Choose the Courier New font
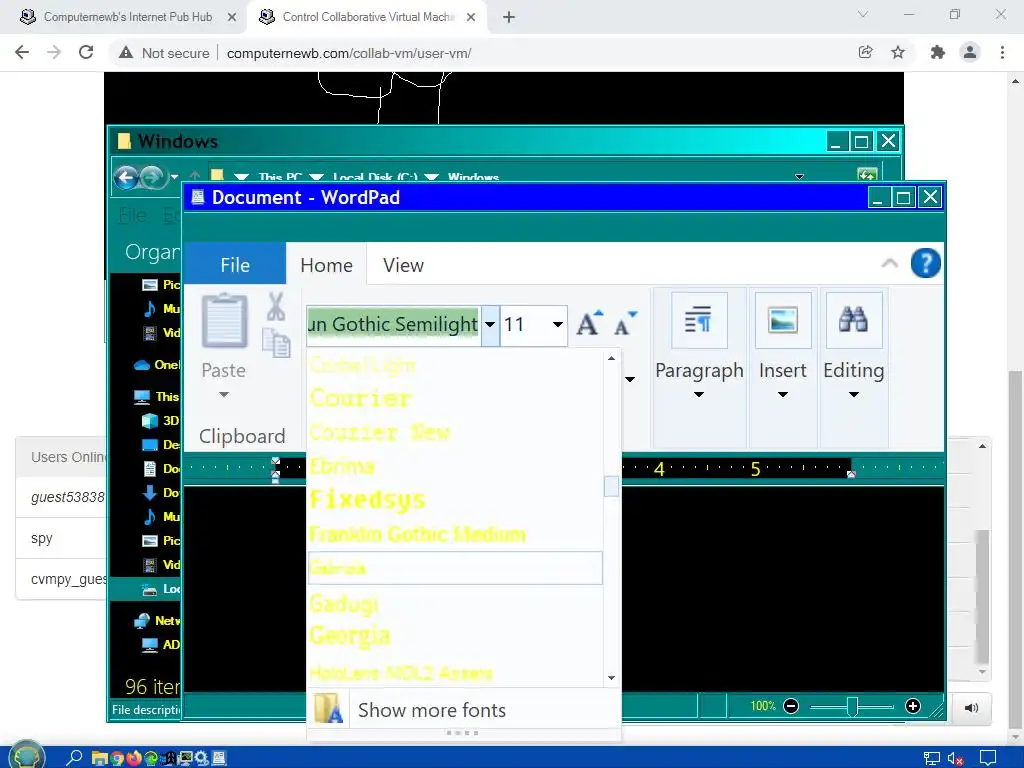The height and width of the screenshot is (768, 1024). click(380, 432)
